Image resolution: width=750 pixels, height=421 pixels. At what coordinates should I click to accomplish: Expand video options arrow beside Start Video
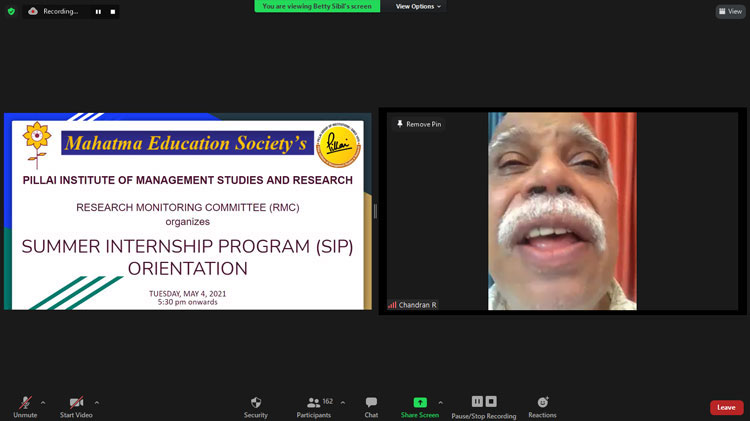click(96, 402)
